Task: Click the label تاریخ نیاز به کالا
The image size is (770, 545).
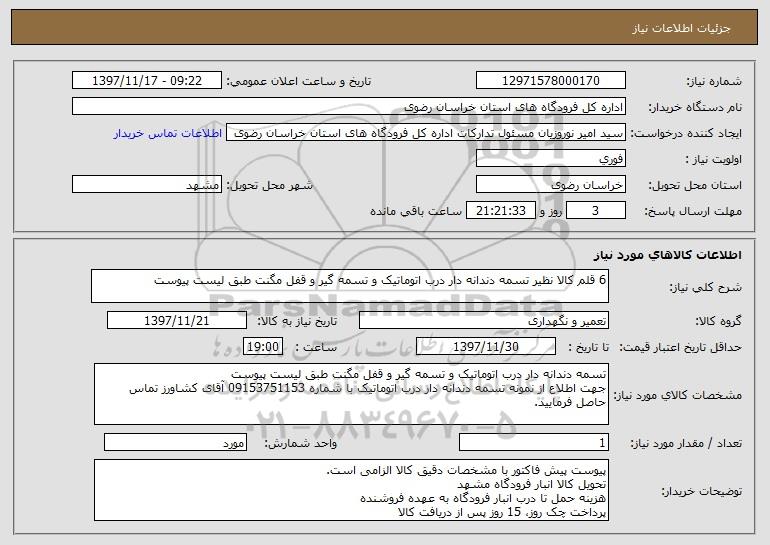Action: point(297,322)
